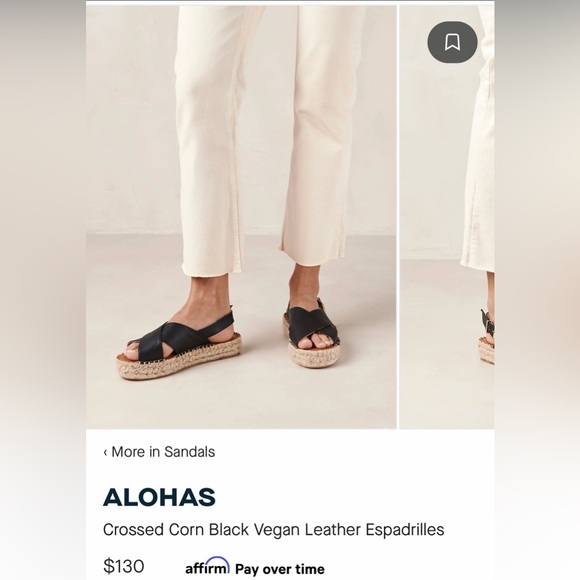This screenshot has height=580, width=580.
Task: Go to More in Sandals
Action: (x=159, y=452)
